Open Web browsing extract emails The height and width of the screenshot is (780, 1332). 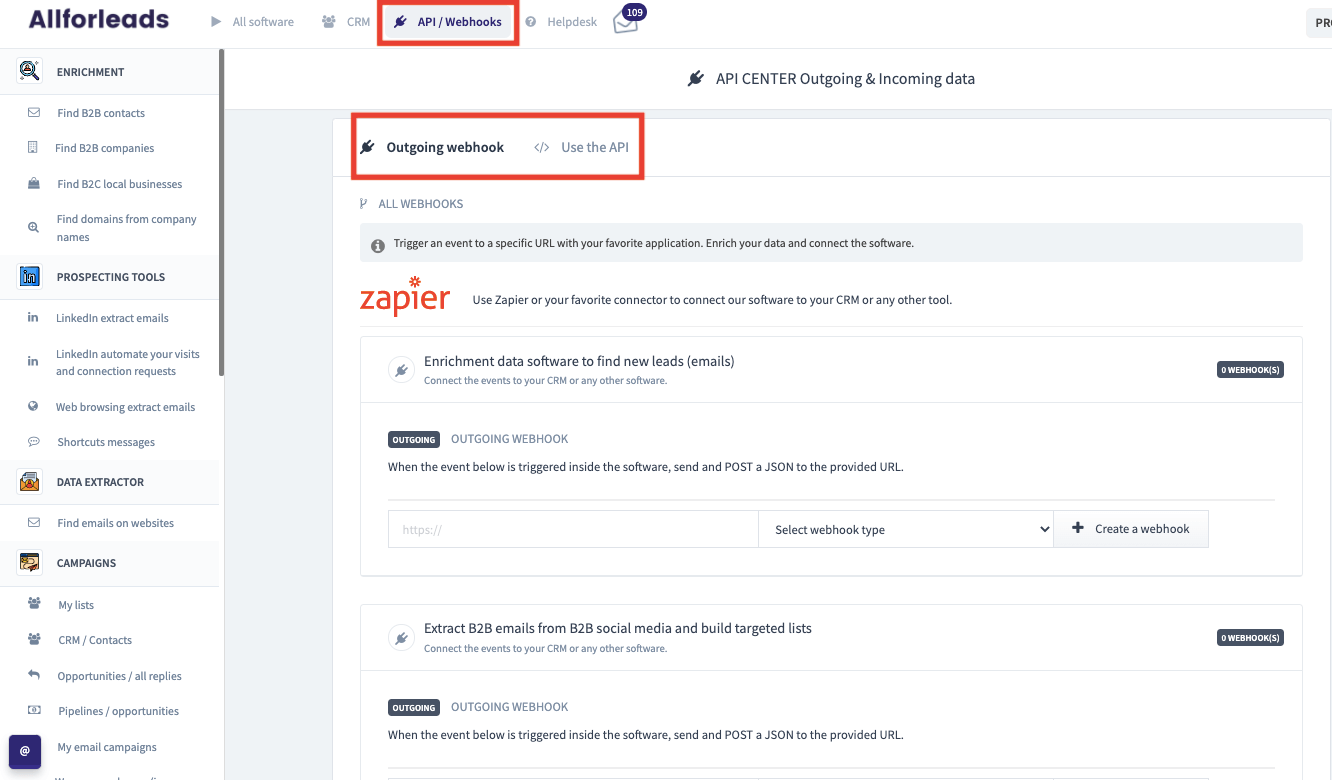(126, 407)
